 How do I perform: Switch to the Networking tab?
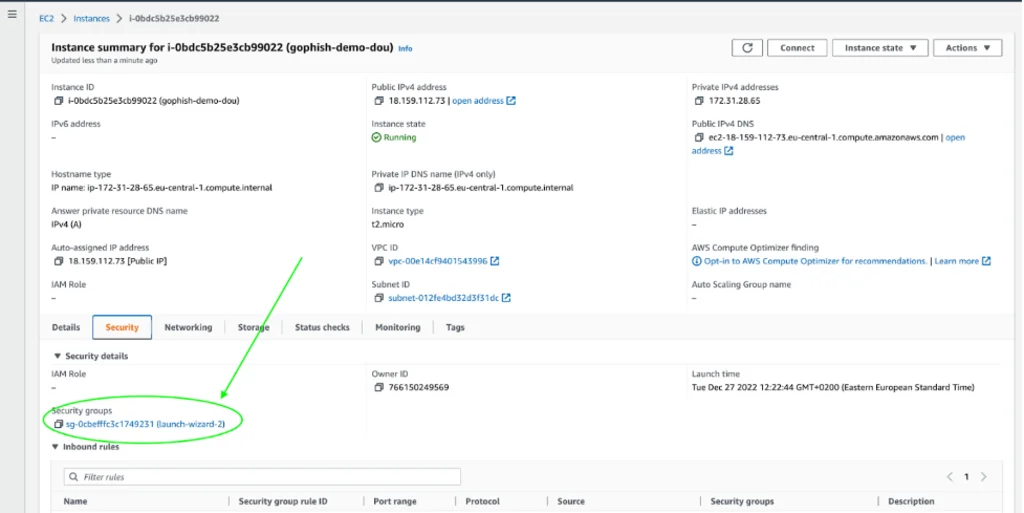tap(188, 328)
